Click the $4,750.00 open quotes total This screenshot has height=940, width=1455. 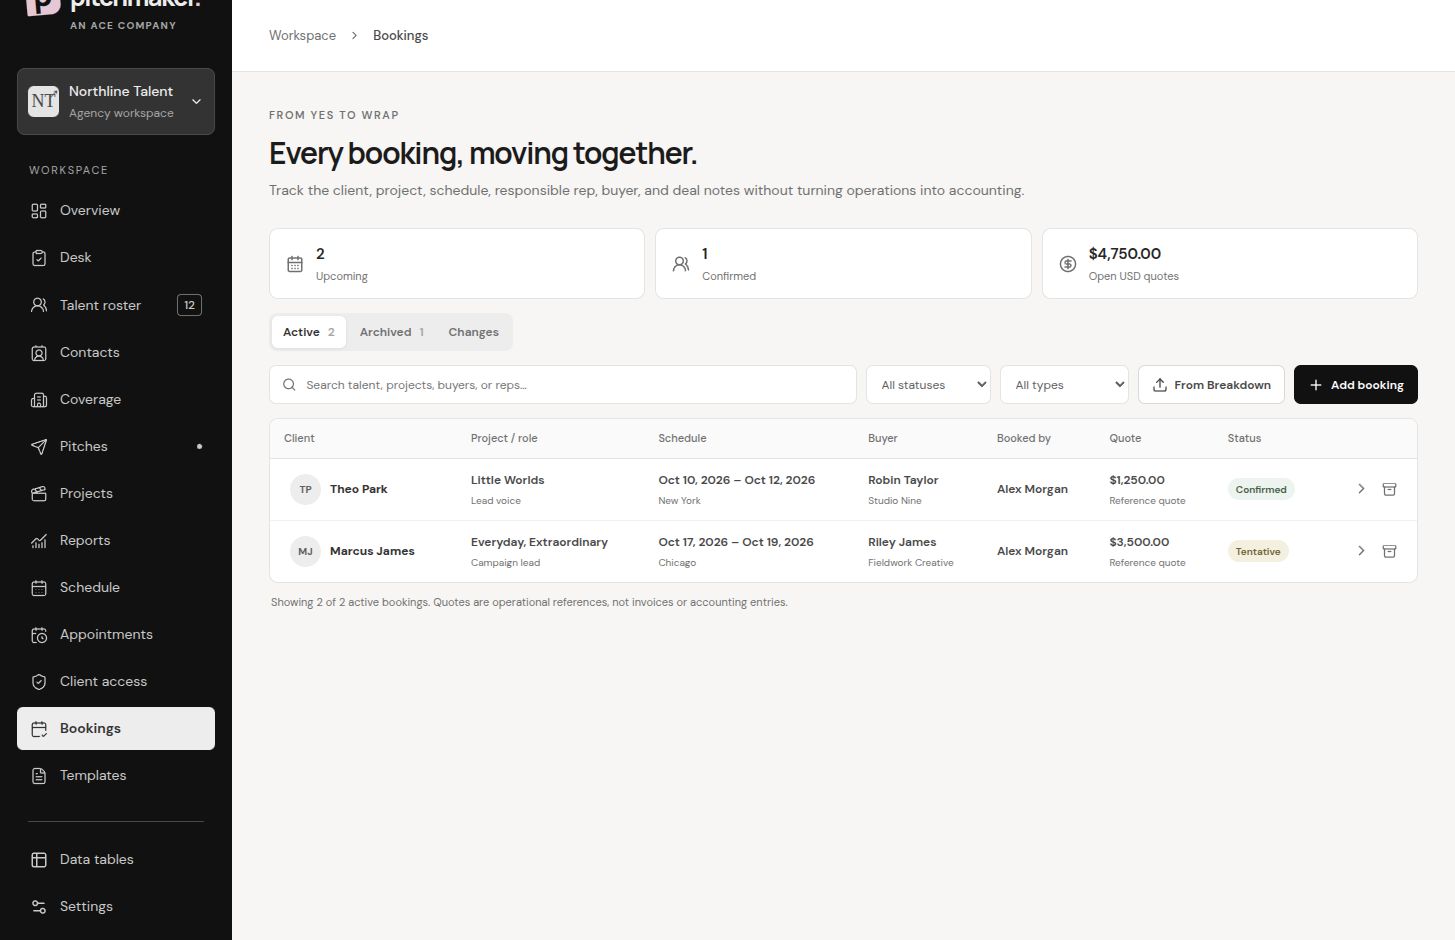coord(1125,254)
